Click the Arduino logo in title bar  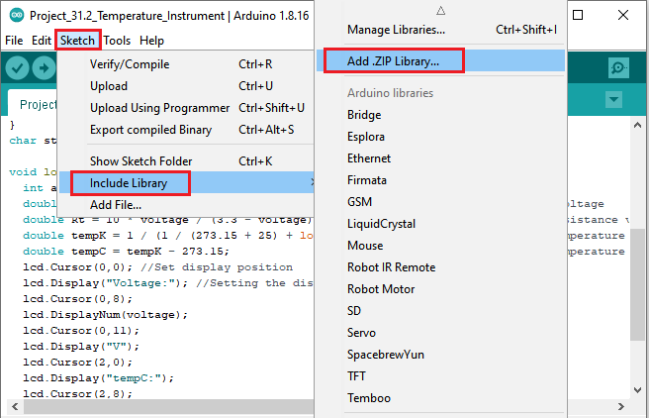17,15
